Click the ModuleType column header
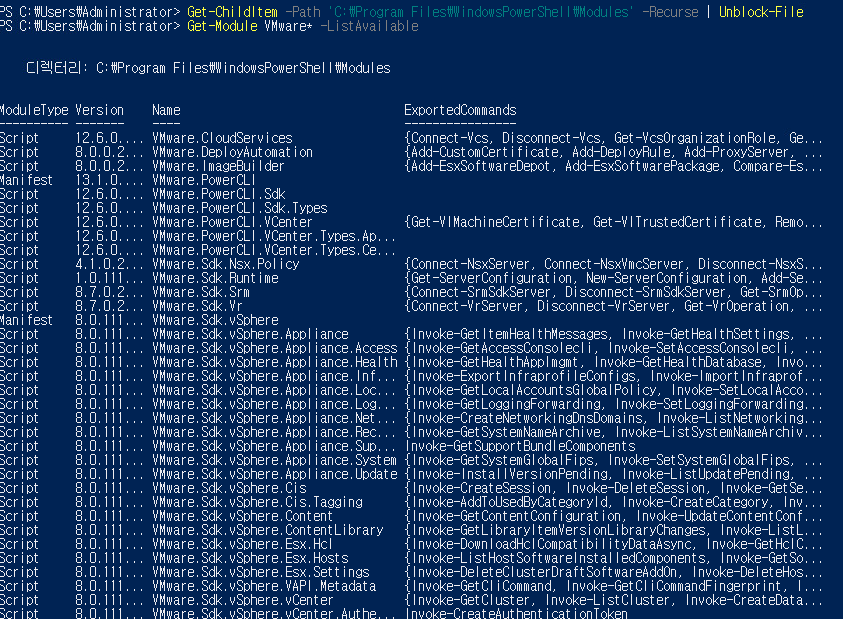 click(x=34, y=110)
